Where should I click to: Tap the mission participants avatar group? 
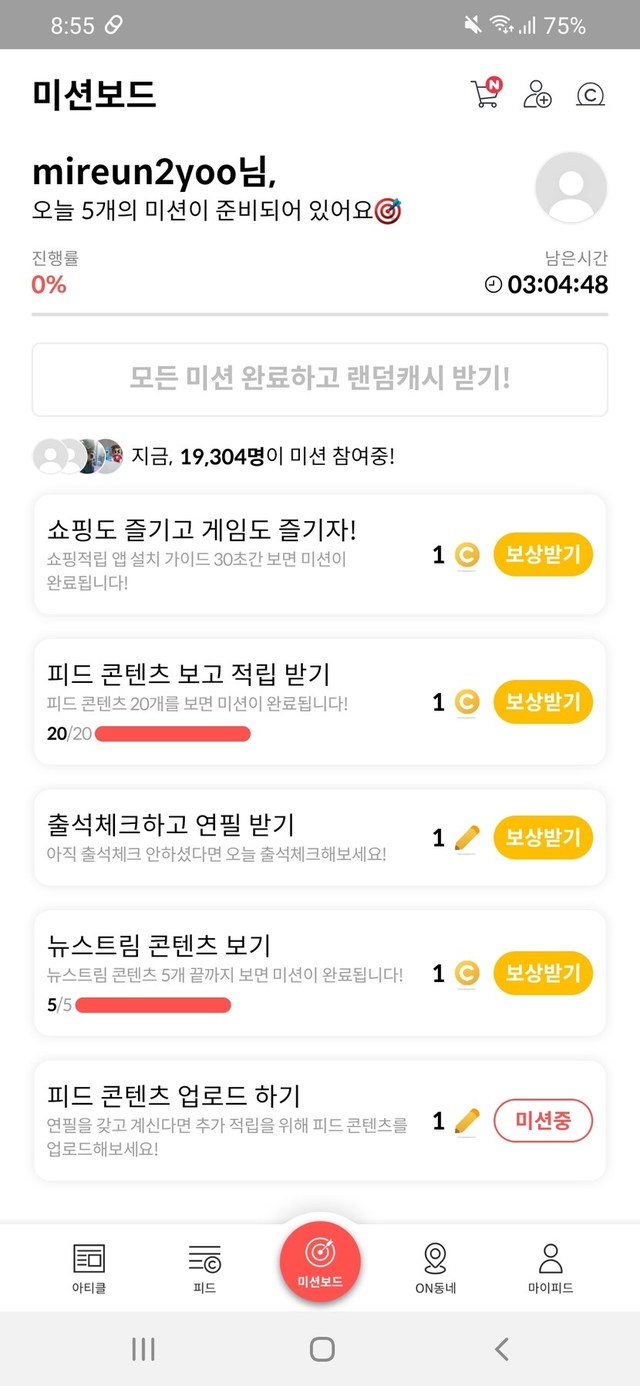tap(77, 456)
